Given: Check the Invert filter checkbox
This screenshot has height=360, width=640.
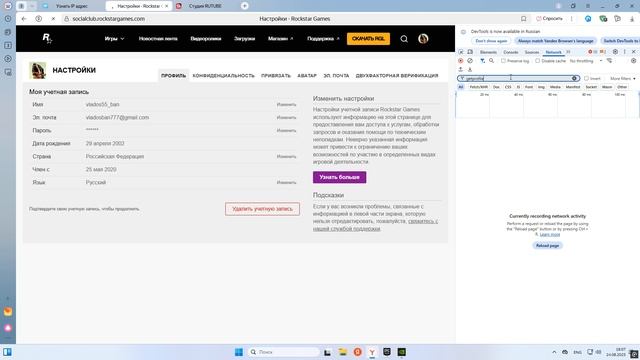Looking at the screenshot, I should 586,78.
